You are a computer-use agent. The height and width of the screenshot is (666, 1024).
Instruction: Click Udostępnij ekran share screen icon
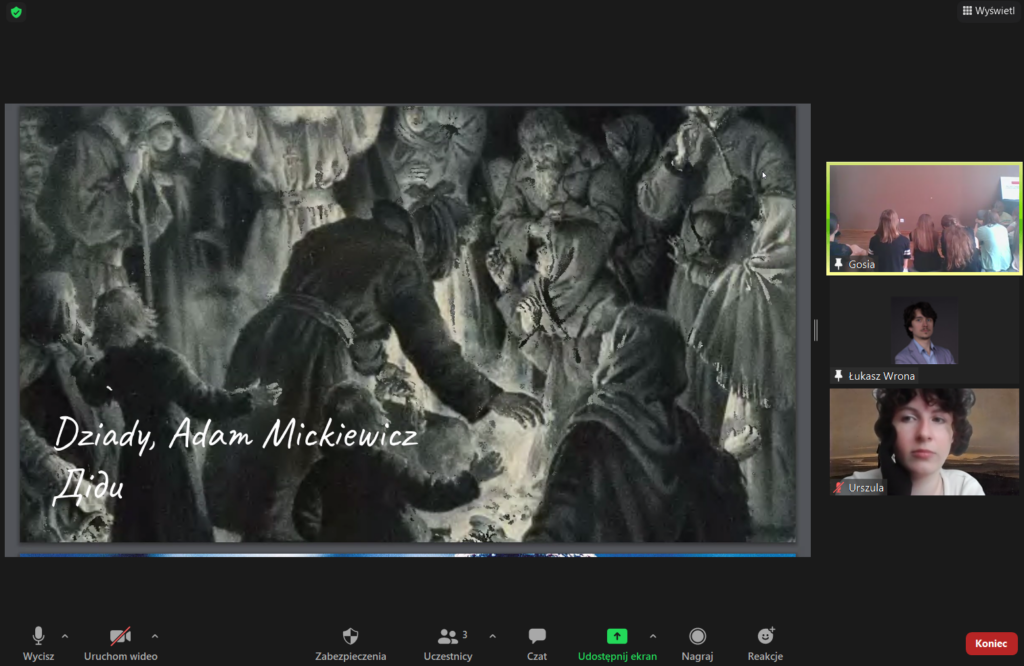point(617,637)
